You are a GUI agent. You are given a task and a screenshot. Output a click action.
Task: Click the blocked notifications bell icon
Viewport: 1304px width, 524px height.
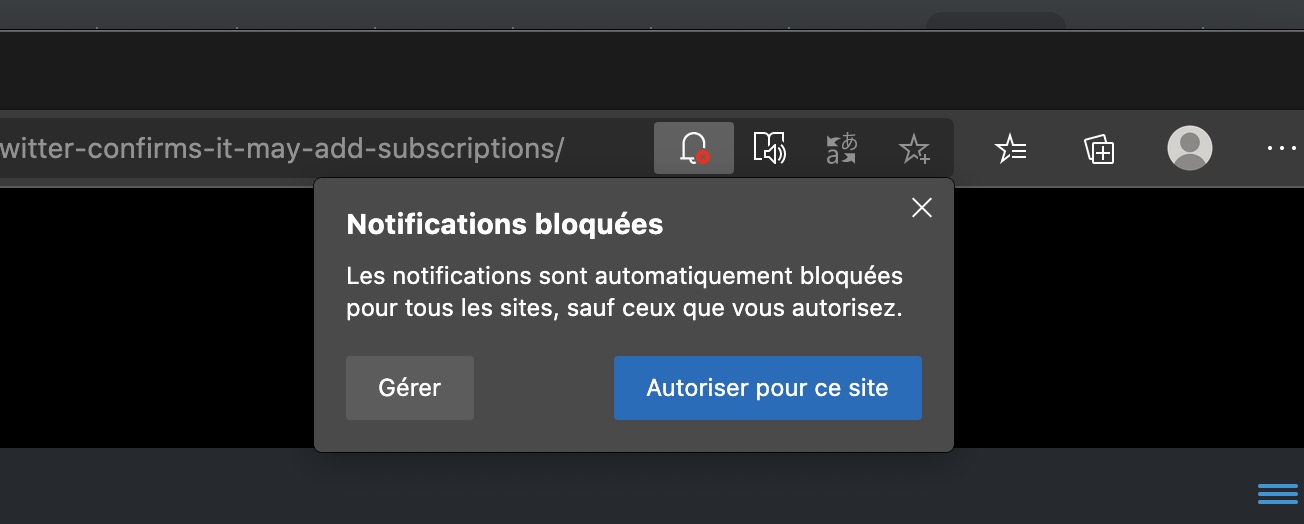[x=693, y=149]
